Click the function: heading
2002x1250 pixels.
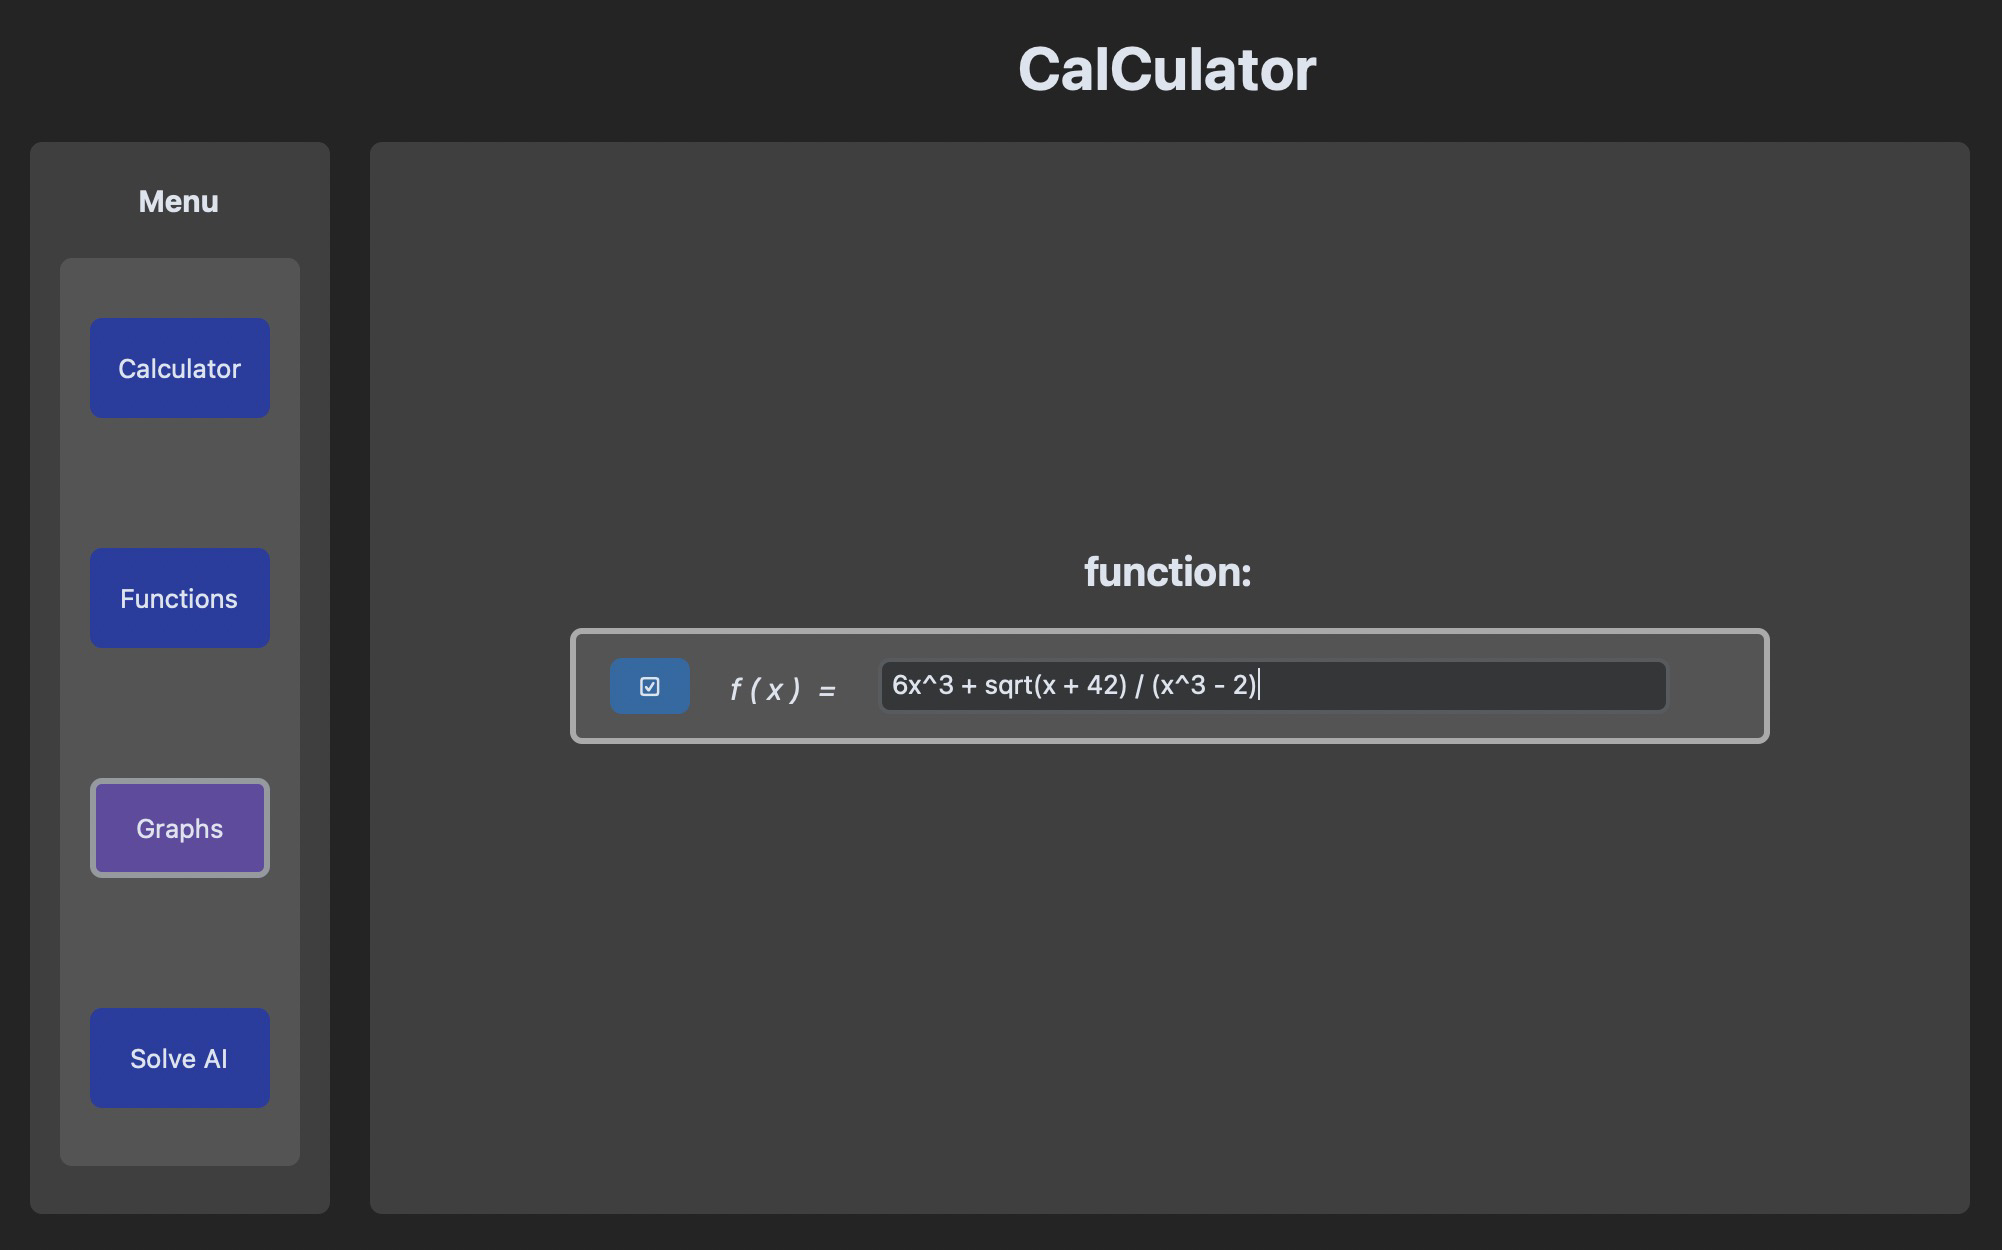[1166, 572]
